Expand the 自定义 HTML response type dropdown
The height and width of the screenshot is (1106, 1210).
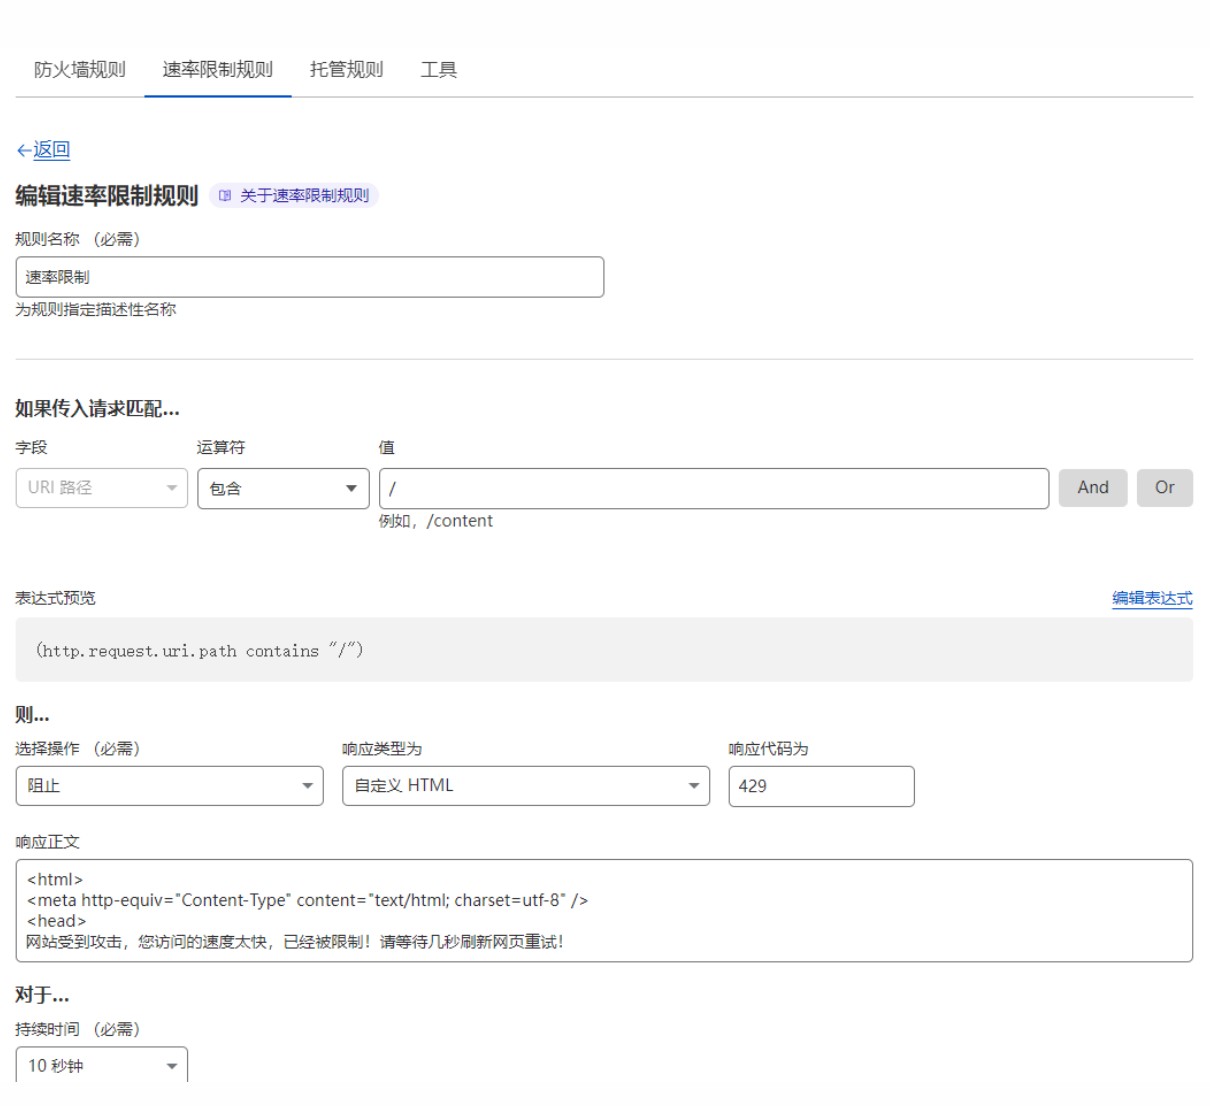pyautogui.click(x=525, y=786)
